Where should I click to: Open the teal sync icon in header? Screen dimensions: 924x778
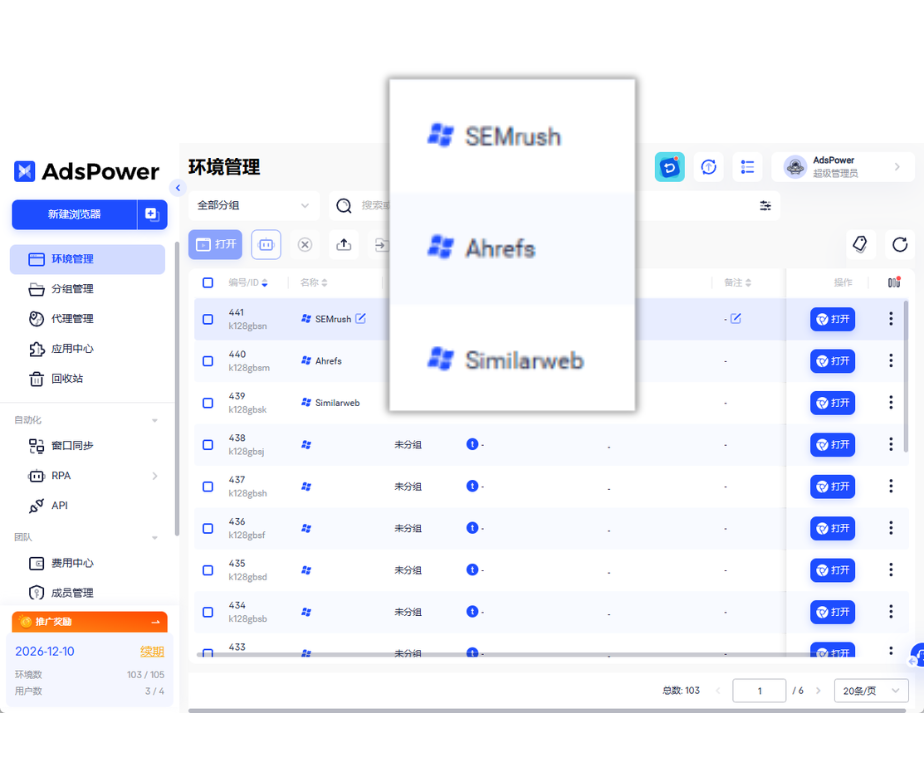pos(669,167)
